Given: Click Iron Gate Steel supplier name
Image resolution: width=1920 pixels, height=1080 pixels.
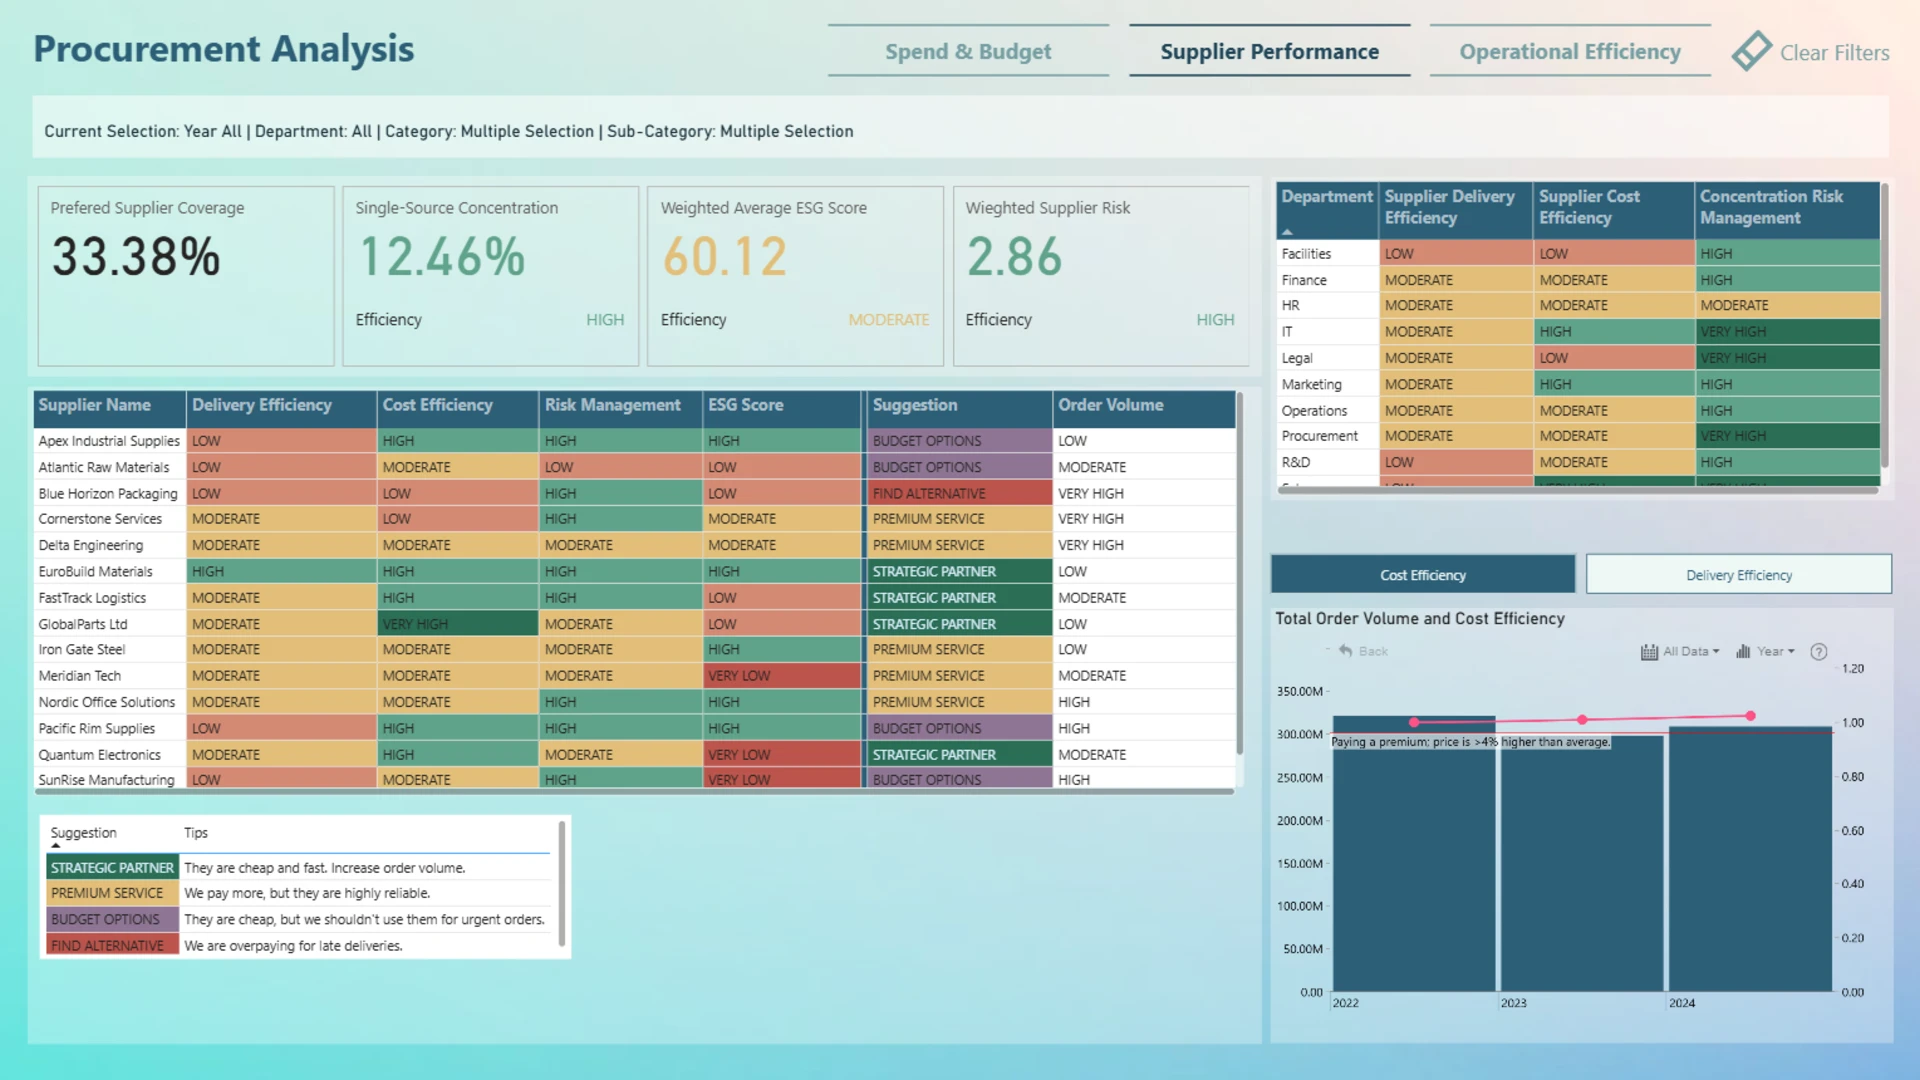Looking at the screenshot, I should tap(82, 650).
